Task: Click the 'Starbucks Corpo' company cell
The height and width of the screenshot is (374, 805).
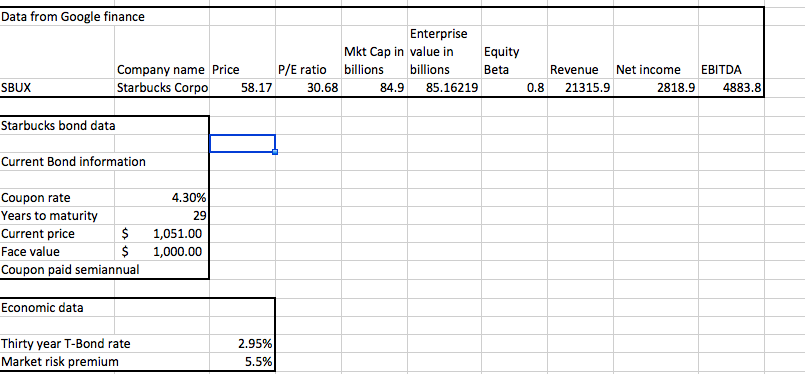Action: (162, 87)
